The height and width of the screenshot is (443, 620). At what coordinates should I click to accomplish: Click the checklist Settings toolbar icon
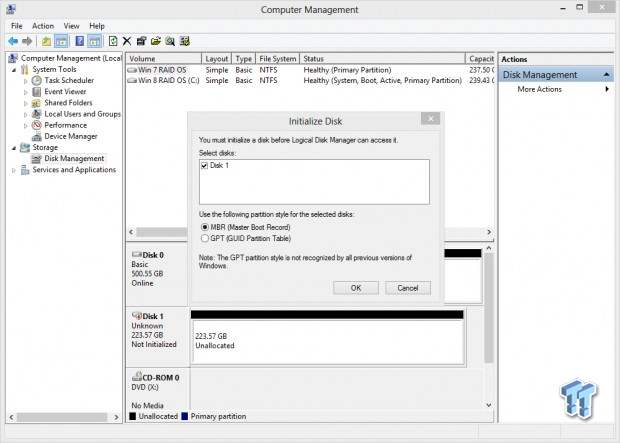click(185, 41)
